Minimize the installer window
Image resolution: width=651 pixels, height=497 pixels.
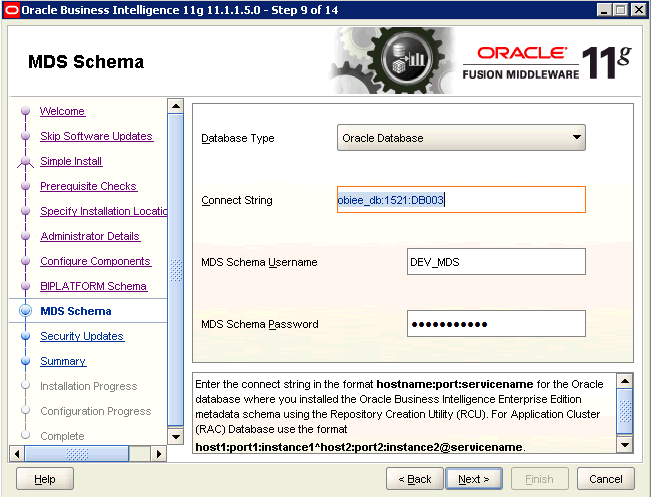(604, 10)
